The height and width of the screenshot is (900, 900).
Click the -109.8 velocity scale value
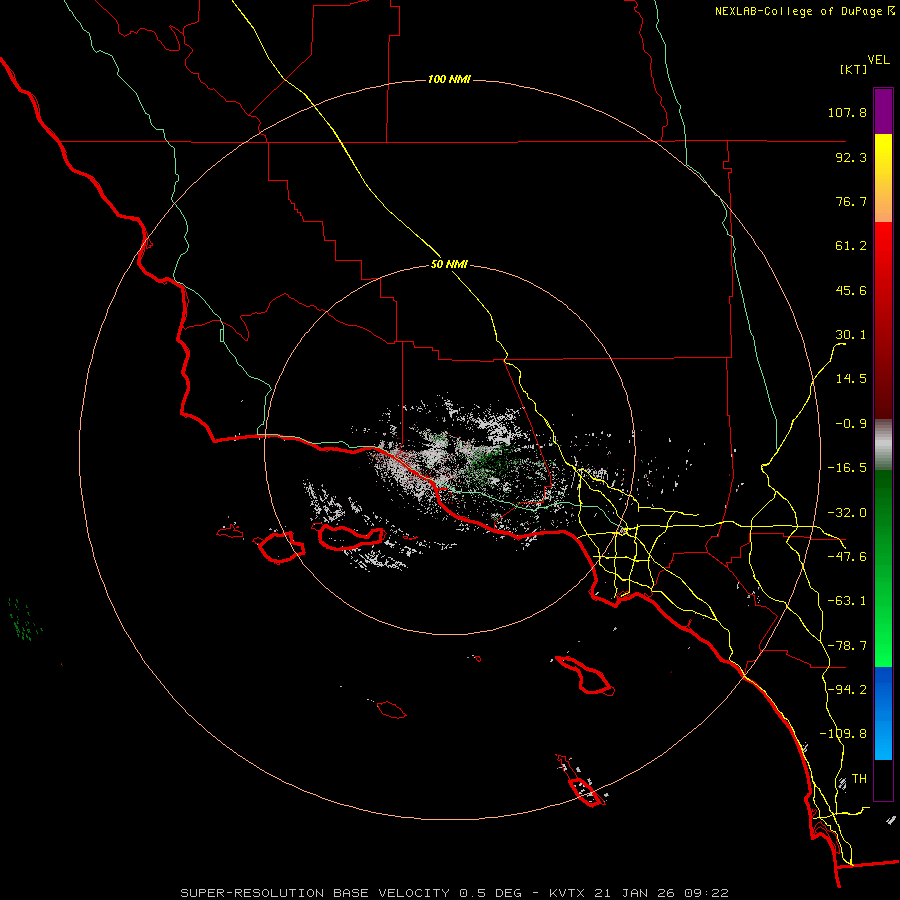[x=843, y=734]
